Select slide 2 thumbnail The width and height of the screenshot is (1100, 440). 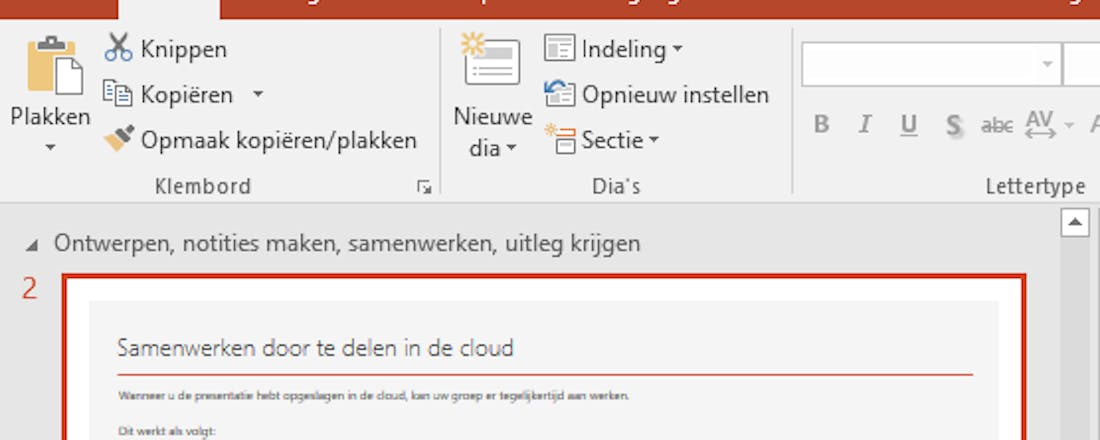coord(545,360)
